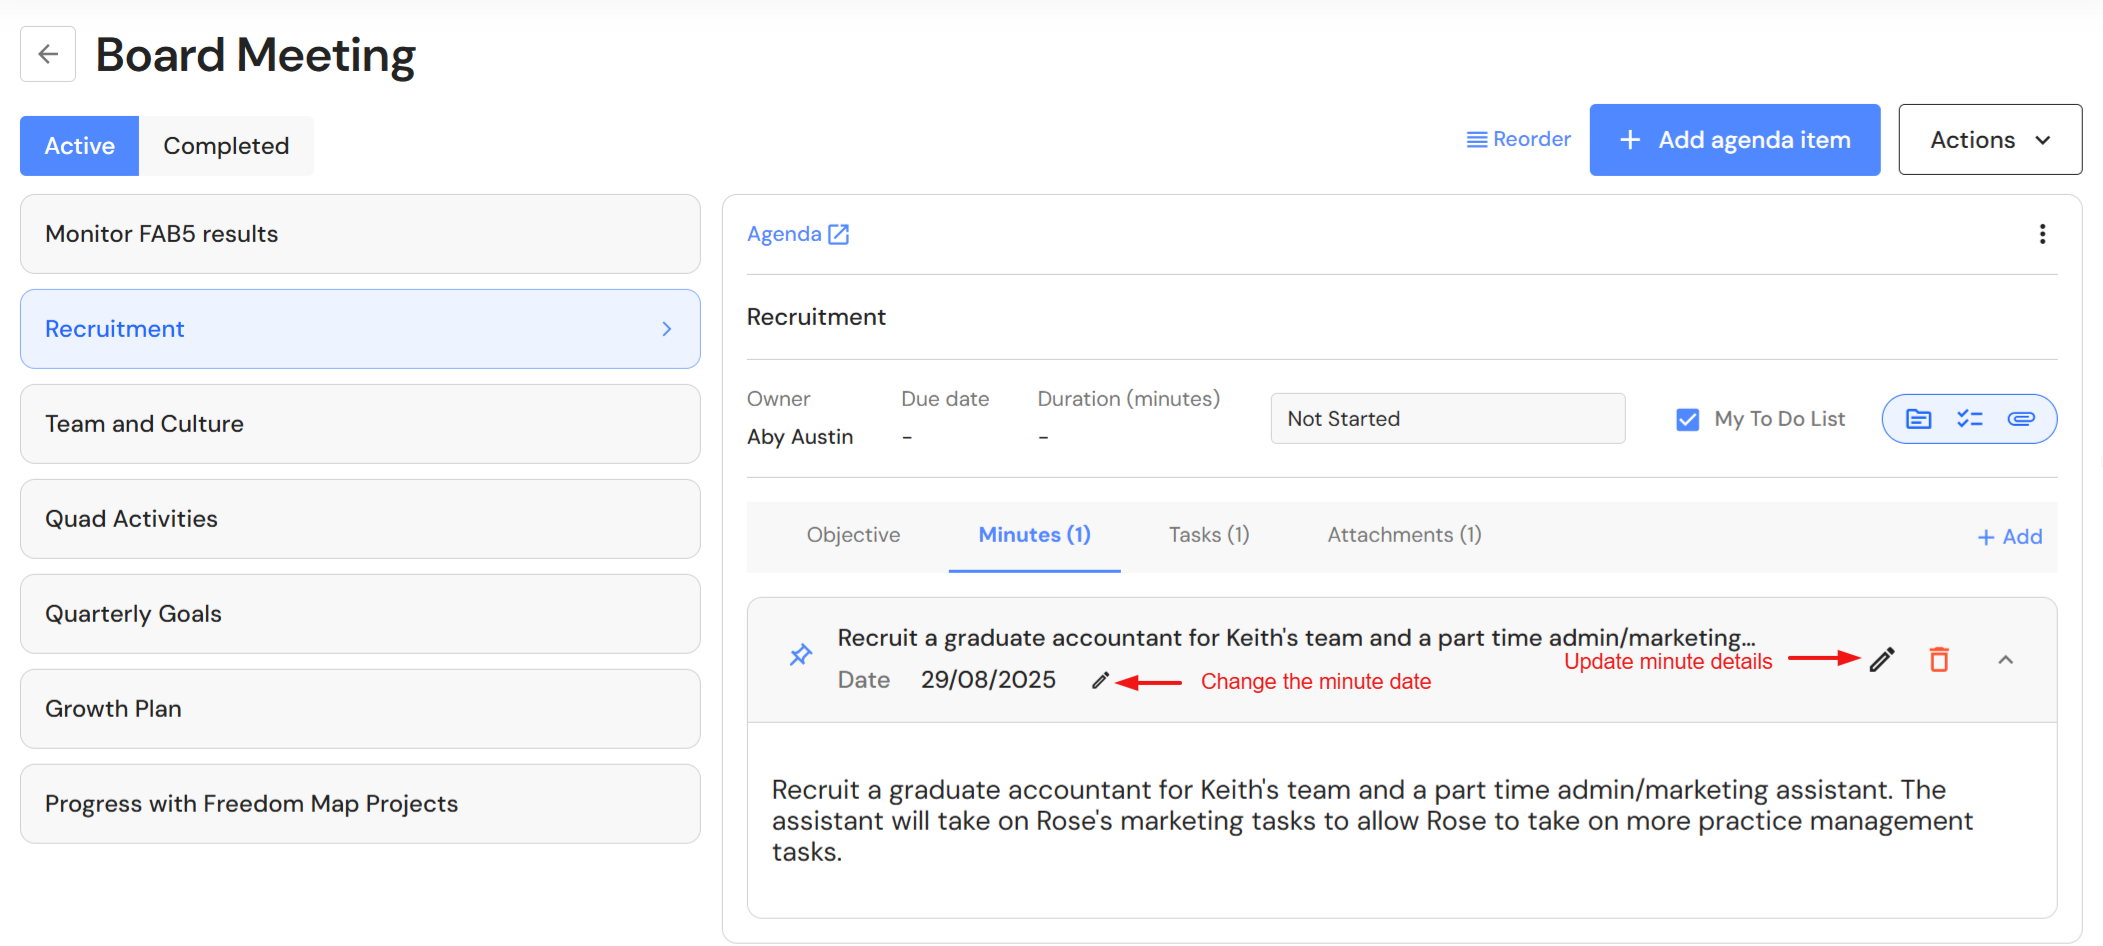Switch to the Completed tab
This screenshot has width=2103, height=946.
tap(226, 146)
